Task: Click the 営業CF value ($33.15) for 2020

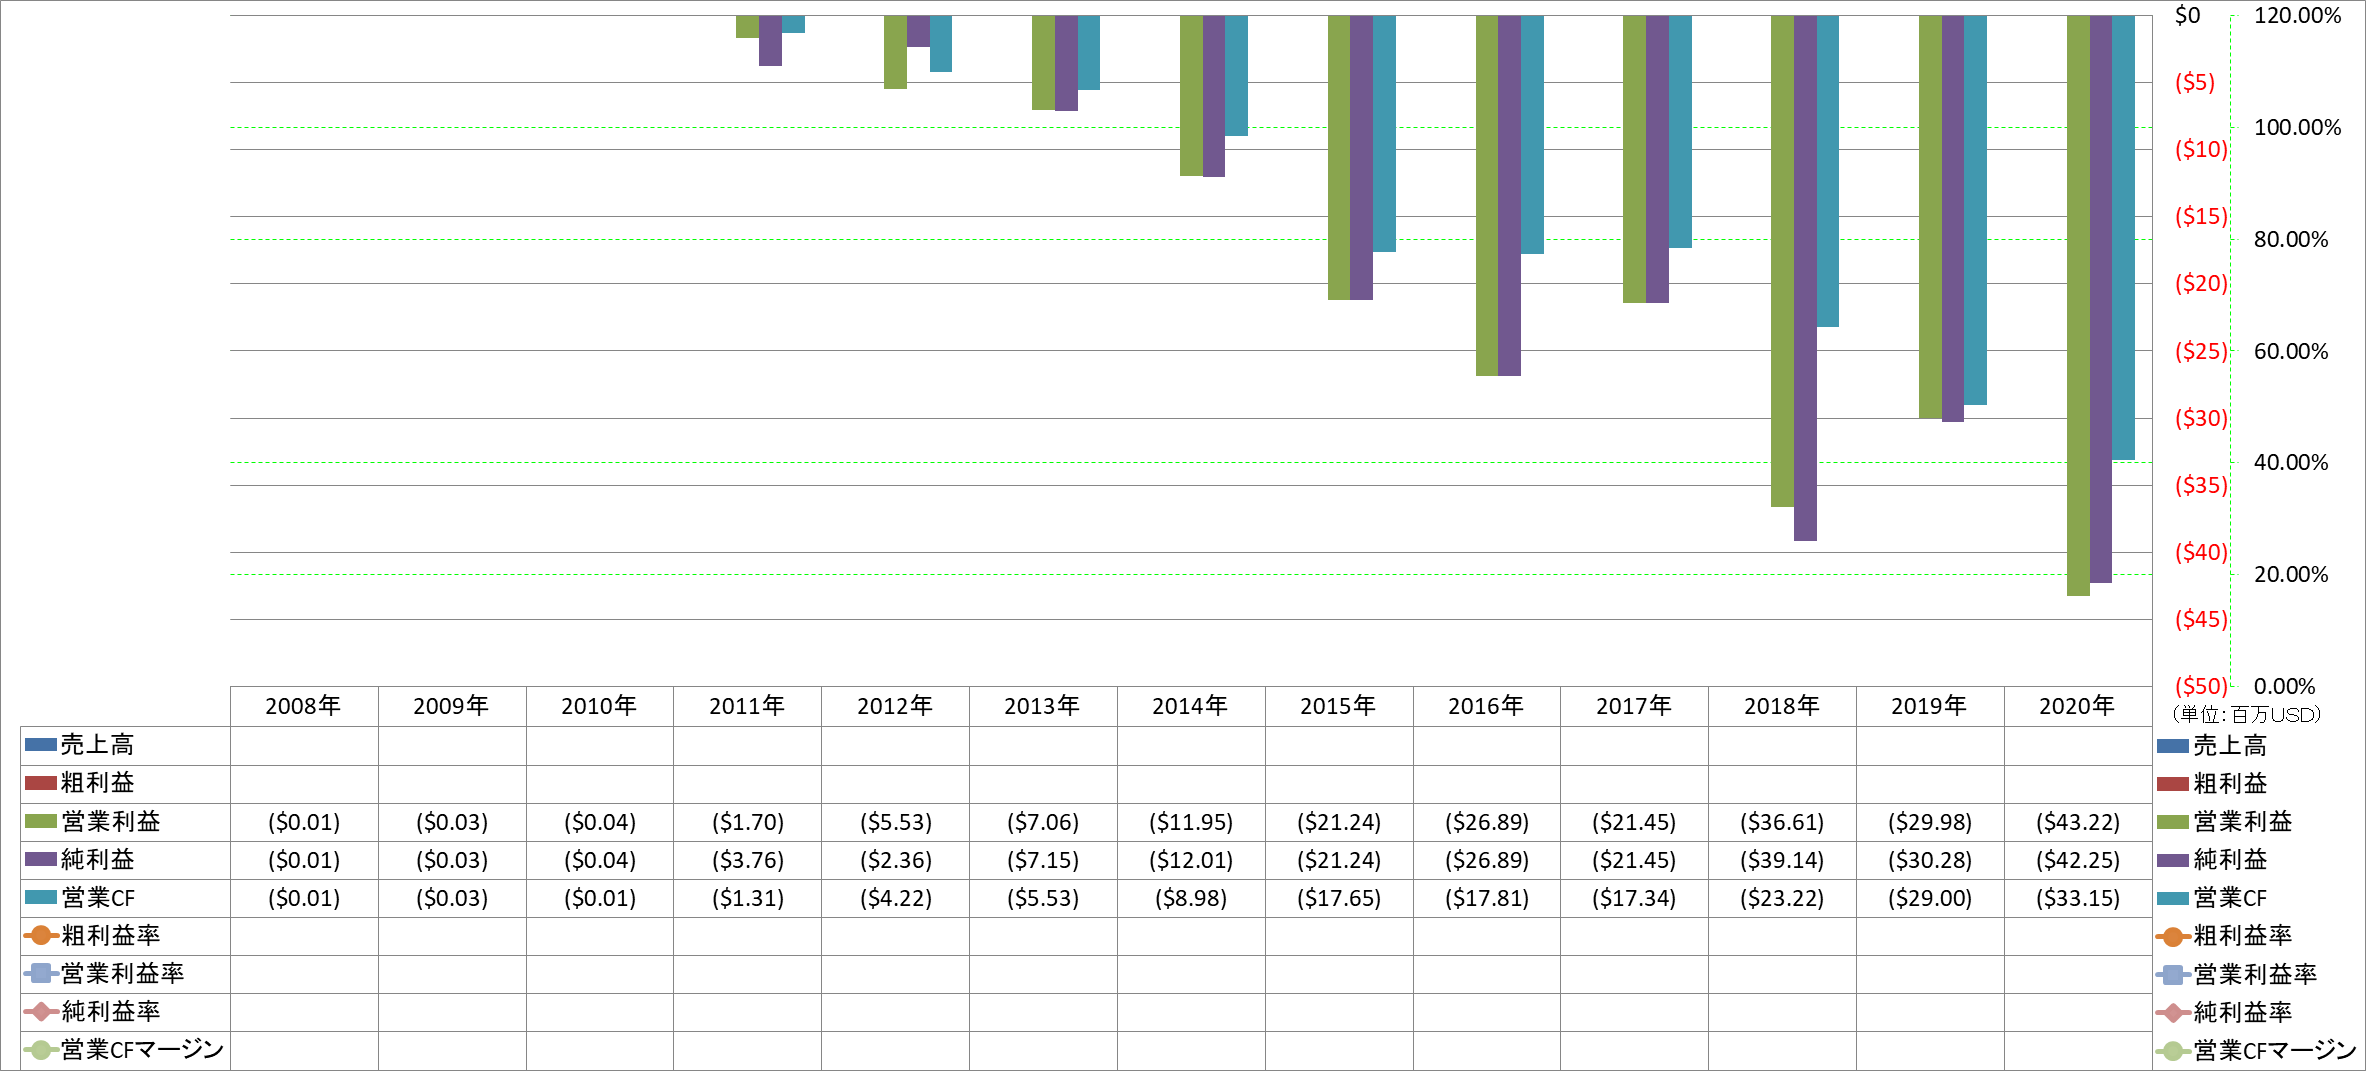Action: tap(2078, 898)
